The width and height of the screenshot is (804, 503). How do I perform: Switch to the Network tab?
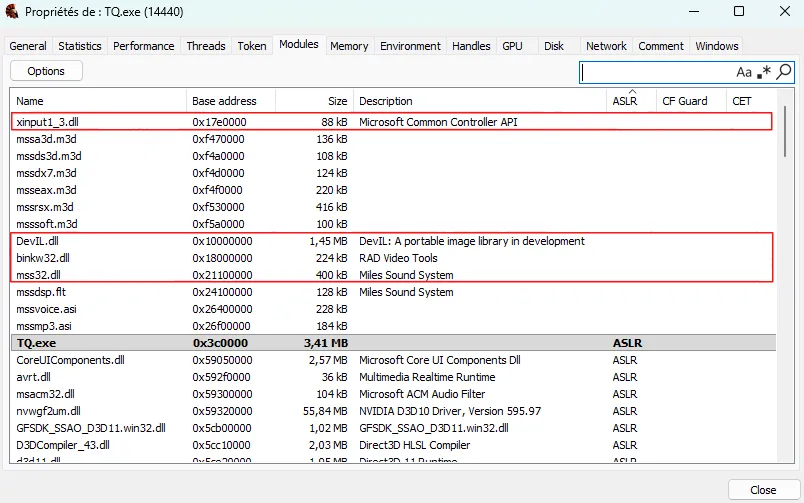click(x=606, y=46)
